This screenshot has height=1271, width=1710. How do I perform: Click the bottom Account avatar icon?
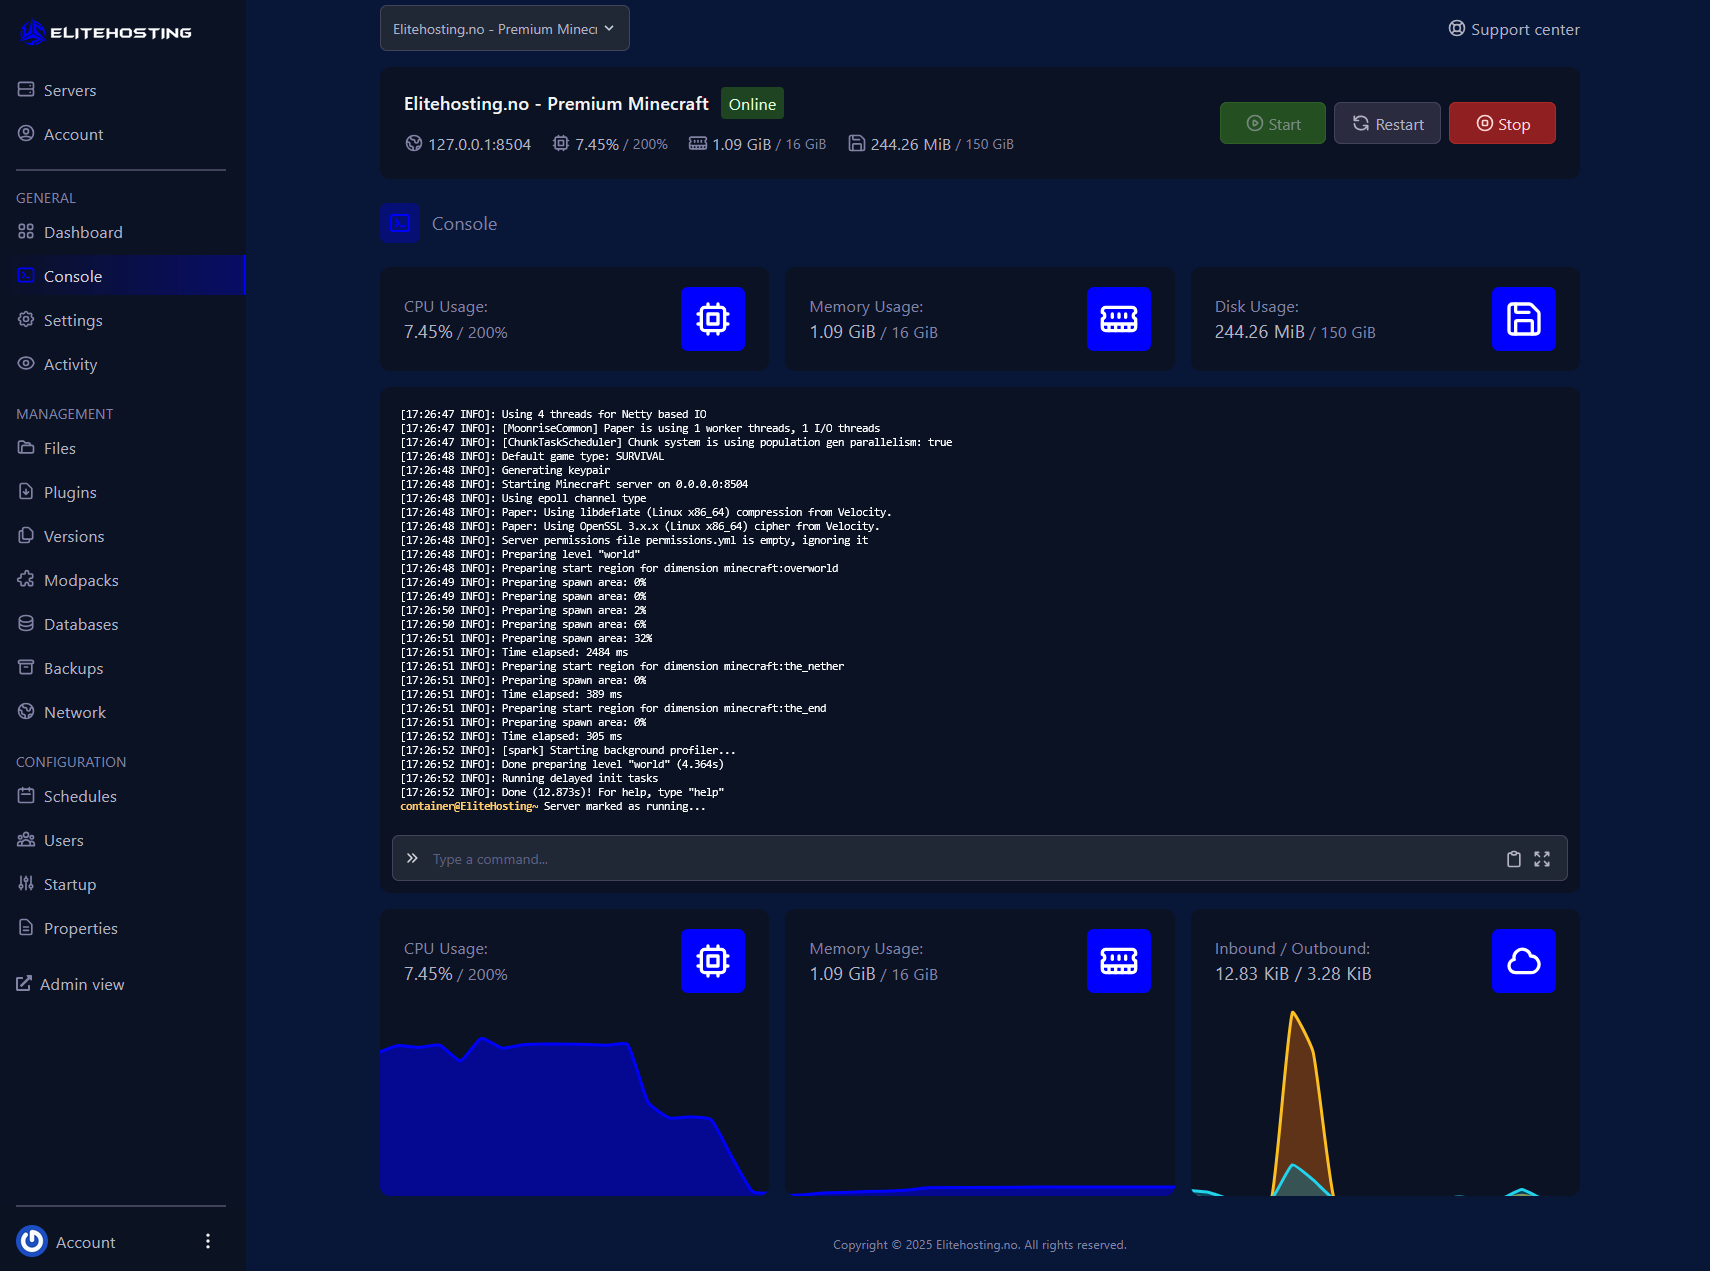[x=32, y=1241]
